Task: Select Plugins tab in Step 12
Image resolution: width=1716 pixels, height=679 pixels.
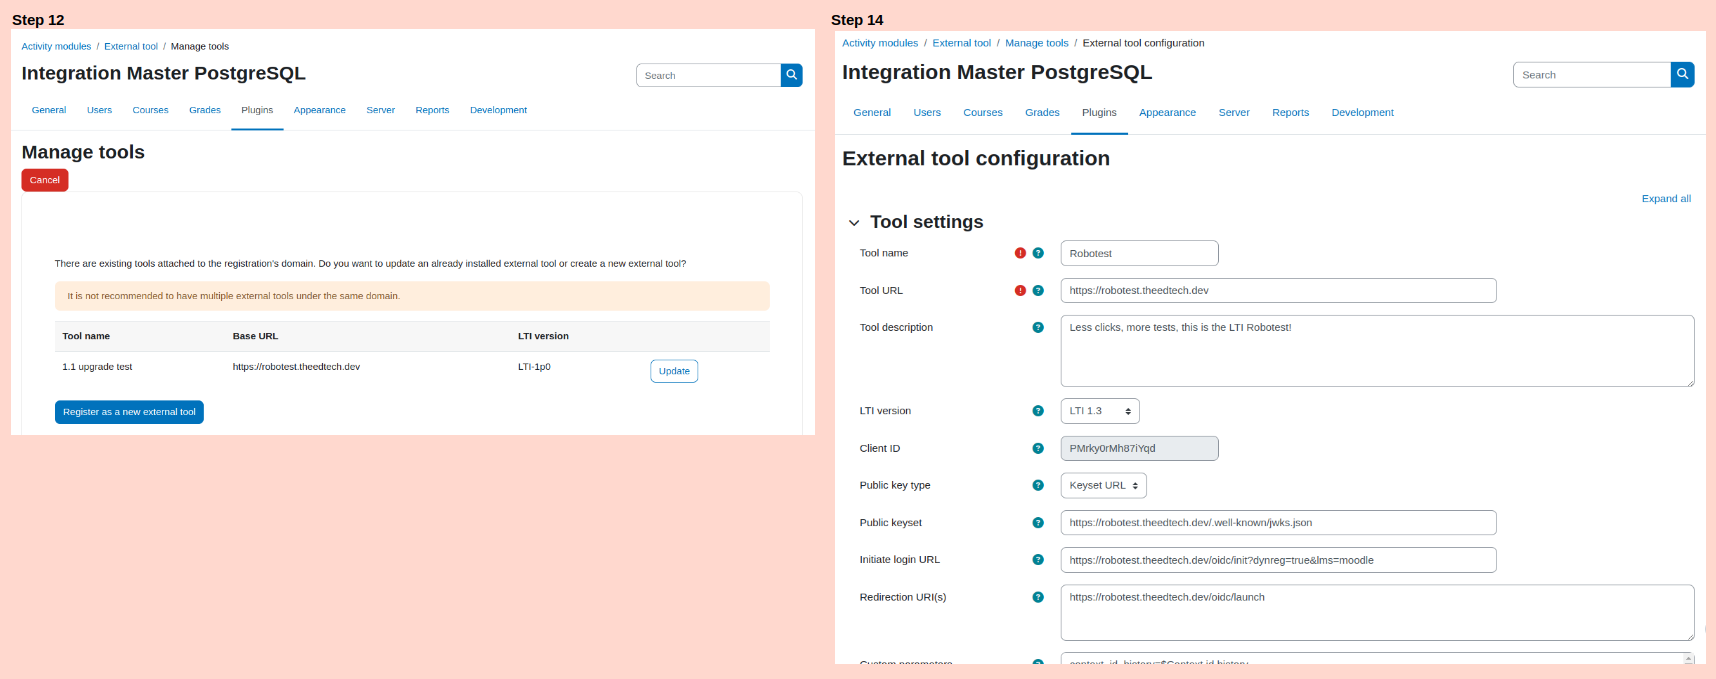Action: pos(257,110)
